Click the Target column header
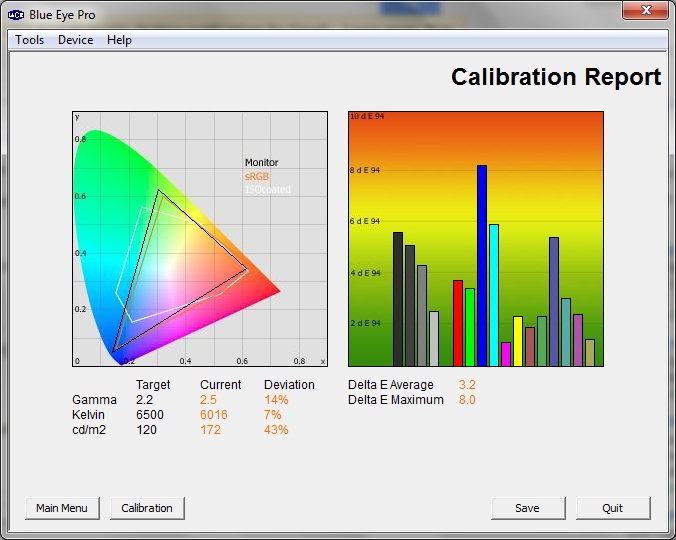 153,385
